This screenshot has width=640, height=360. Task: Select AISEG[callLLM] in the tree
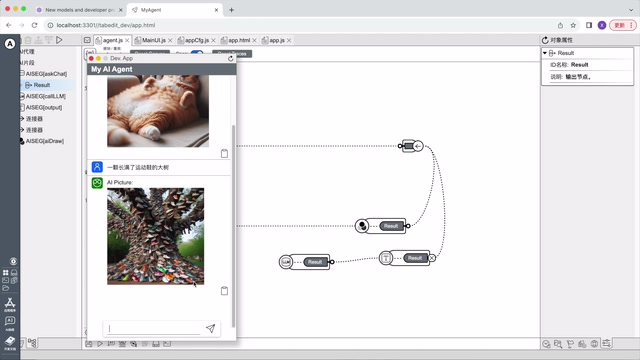(45, 96)
